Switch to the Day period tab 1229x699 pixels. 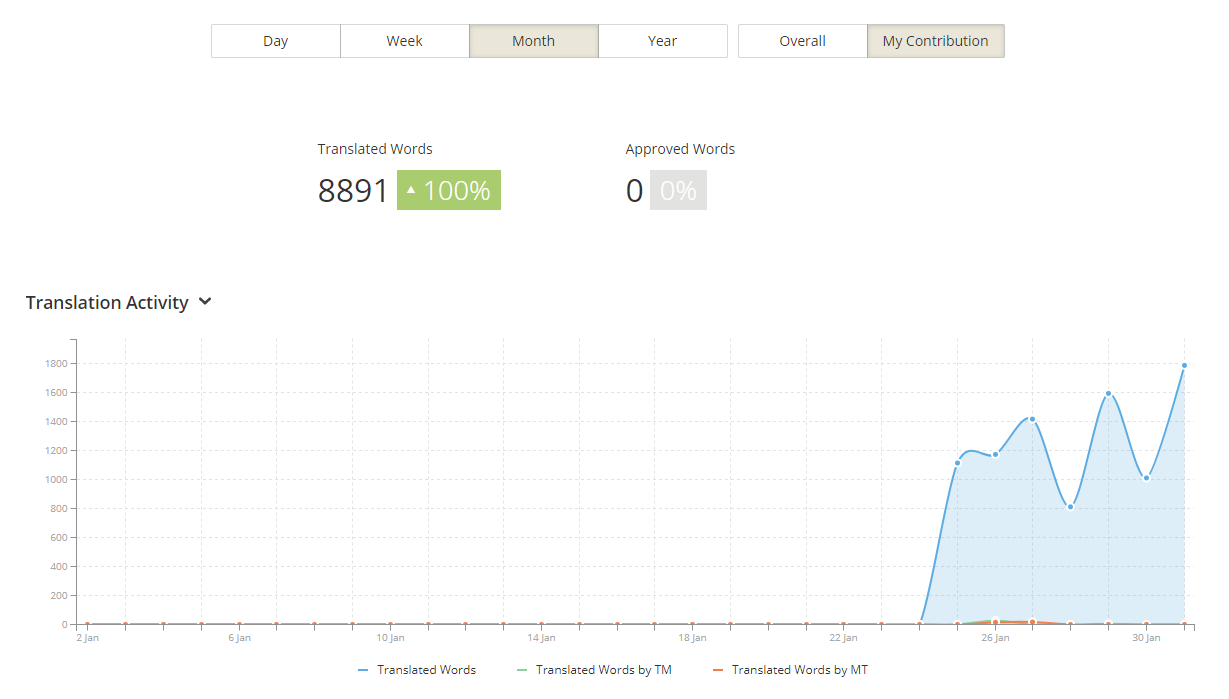click(276, 41)
